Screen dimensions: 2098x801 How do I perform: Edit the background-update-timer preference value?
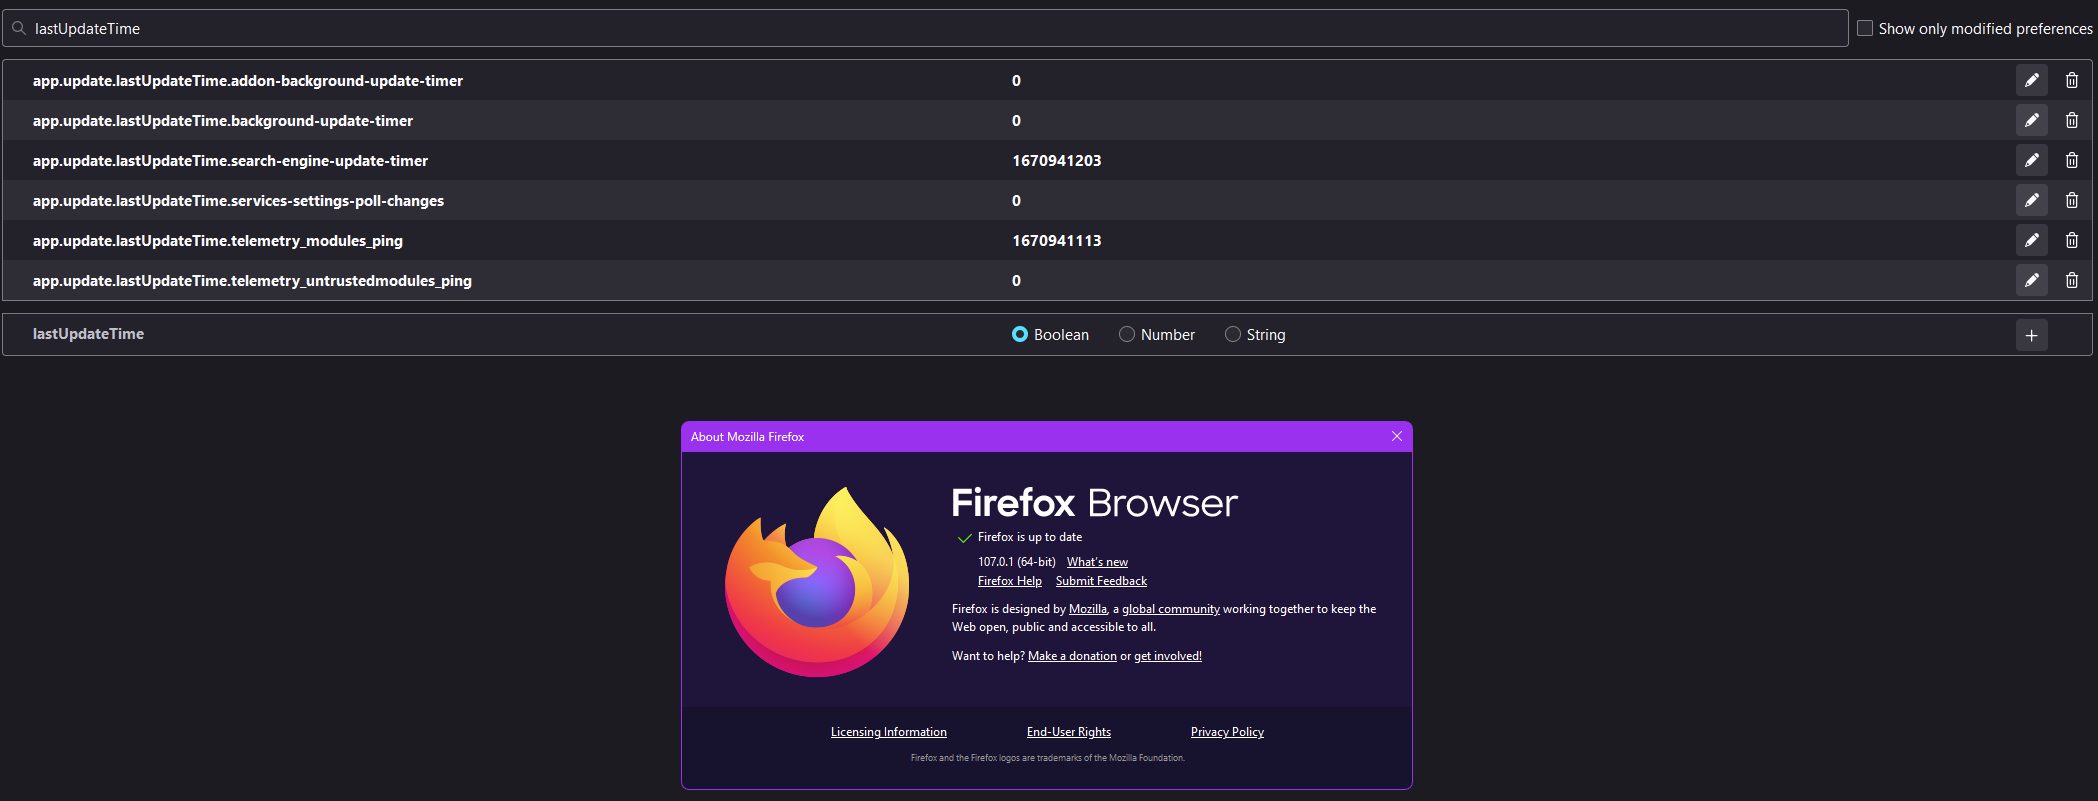point(2031,120)
